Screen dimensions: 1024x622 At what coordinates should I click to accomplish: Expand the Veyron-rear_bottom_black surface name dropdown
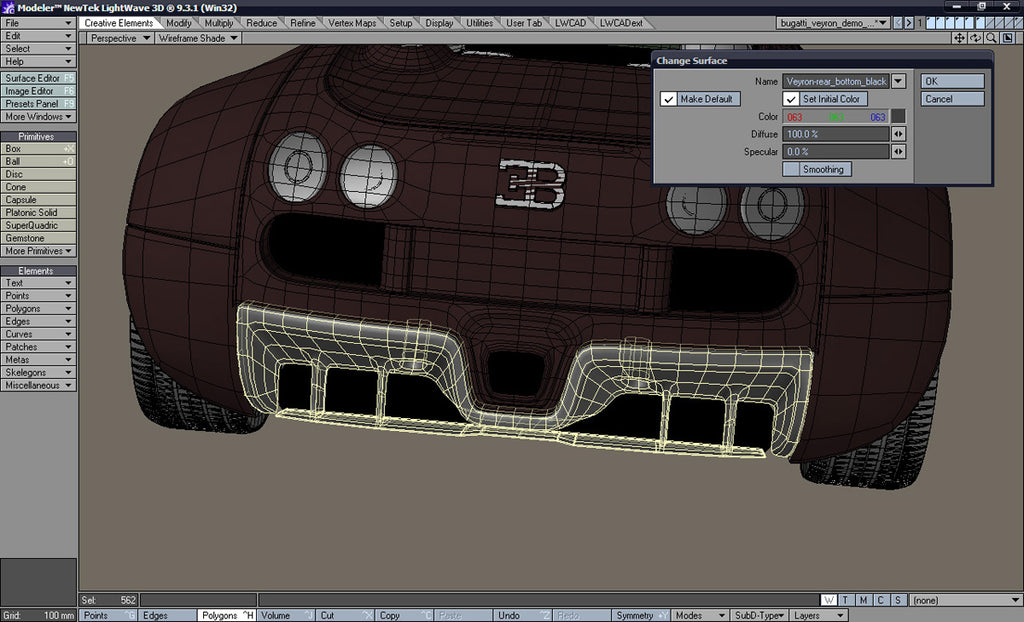[899, 81]
